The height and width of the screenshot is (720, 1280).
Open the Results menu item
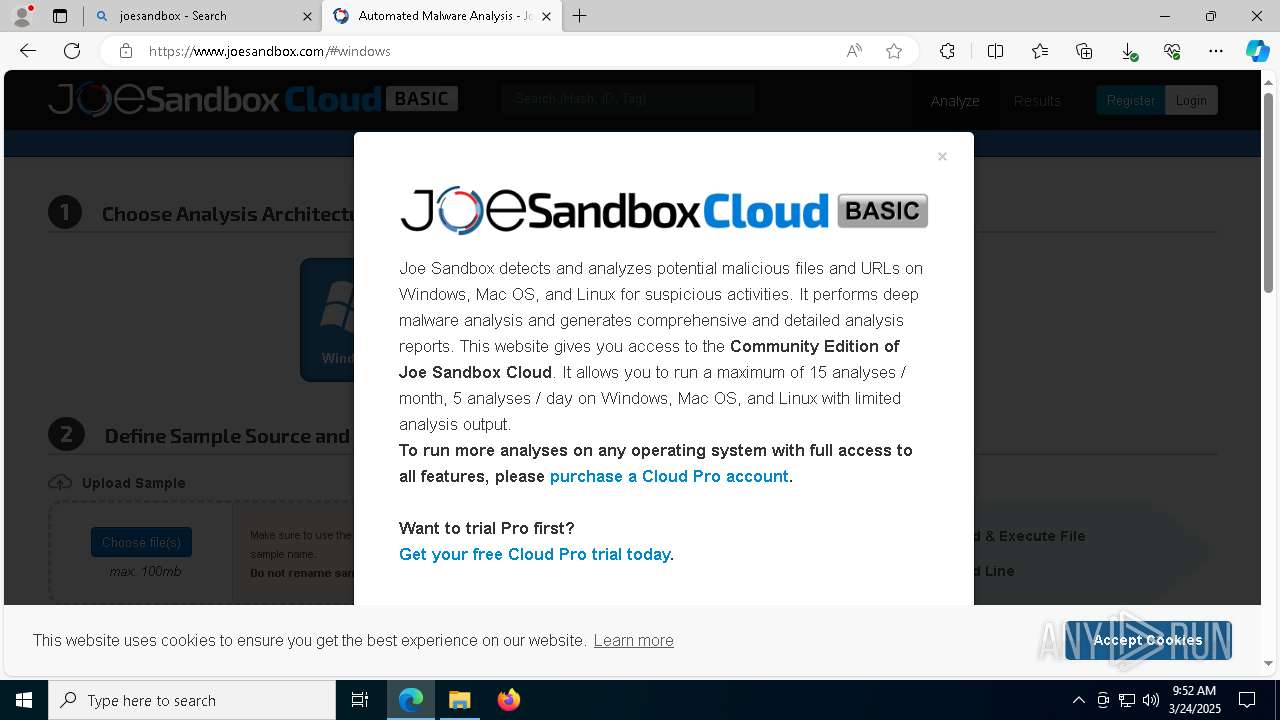[x=1037, y=100]
